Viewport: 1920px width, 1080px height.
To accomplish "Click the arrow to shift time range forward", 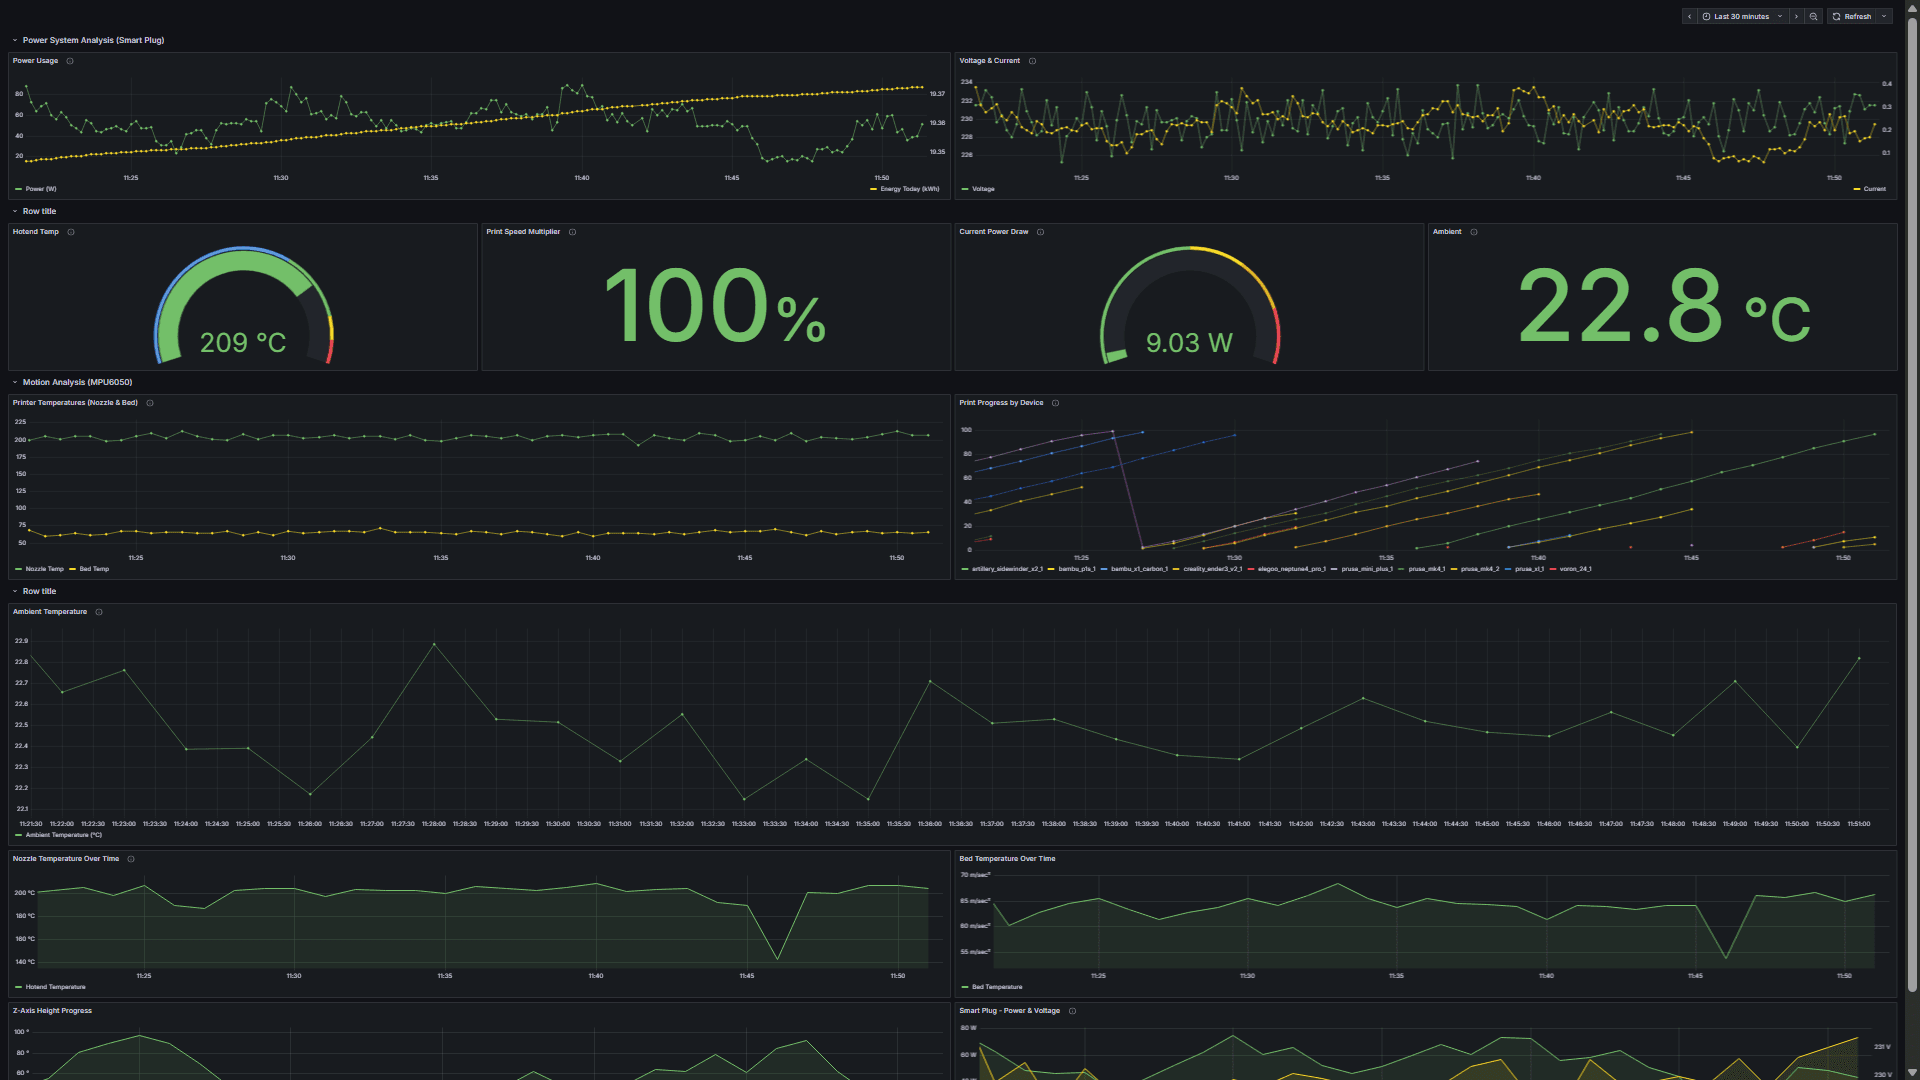I will click(x=1796, y=16).
